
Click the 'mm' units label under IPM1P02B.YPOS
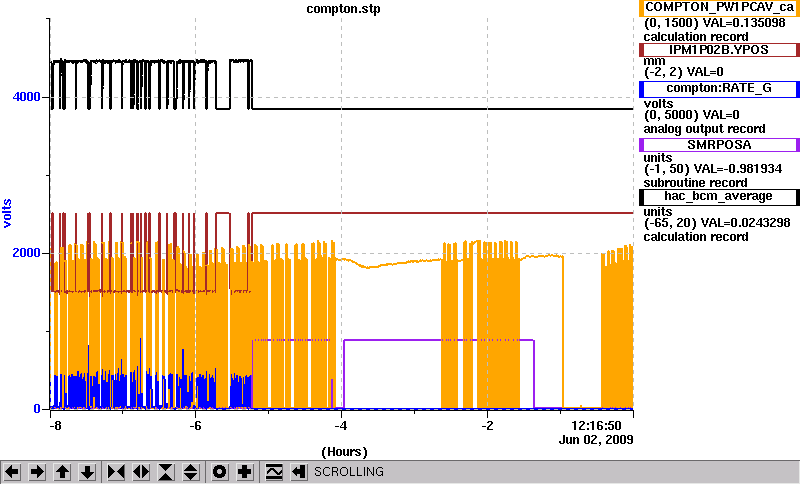pyautogui.click(x=654, y=61)
